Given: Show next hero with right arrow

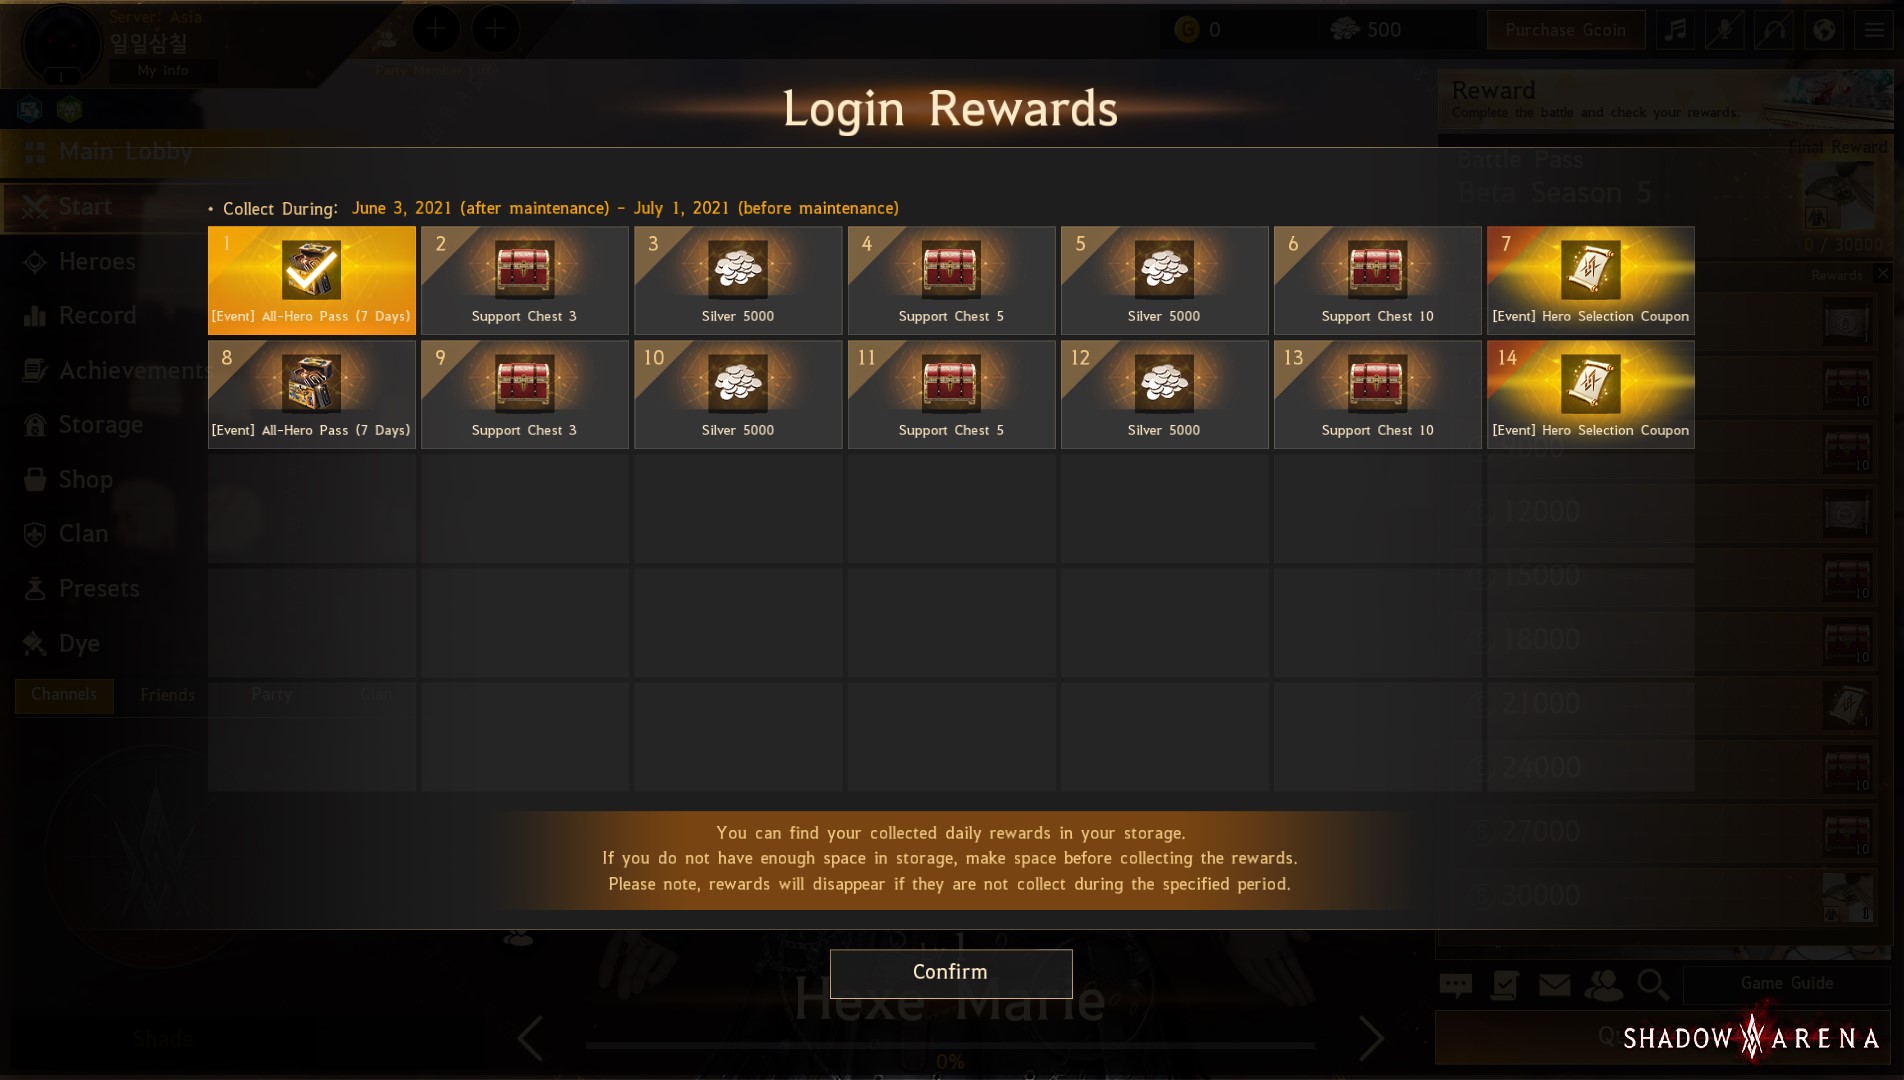Looking at the screenshot, I should pos(1371,1039).
